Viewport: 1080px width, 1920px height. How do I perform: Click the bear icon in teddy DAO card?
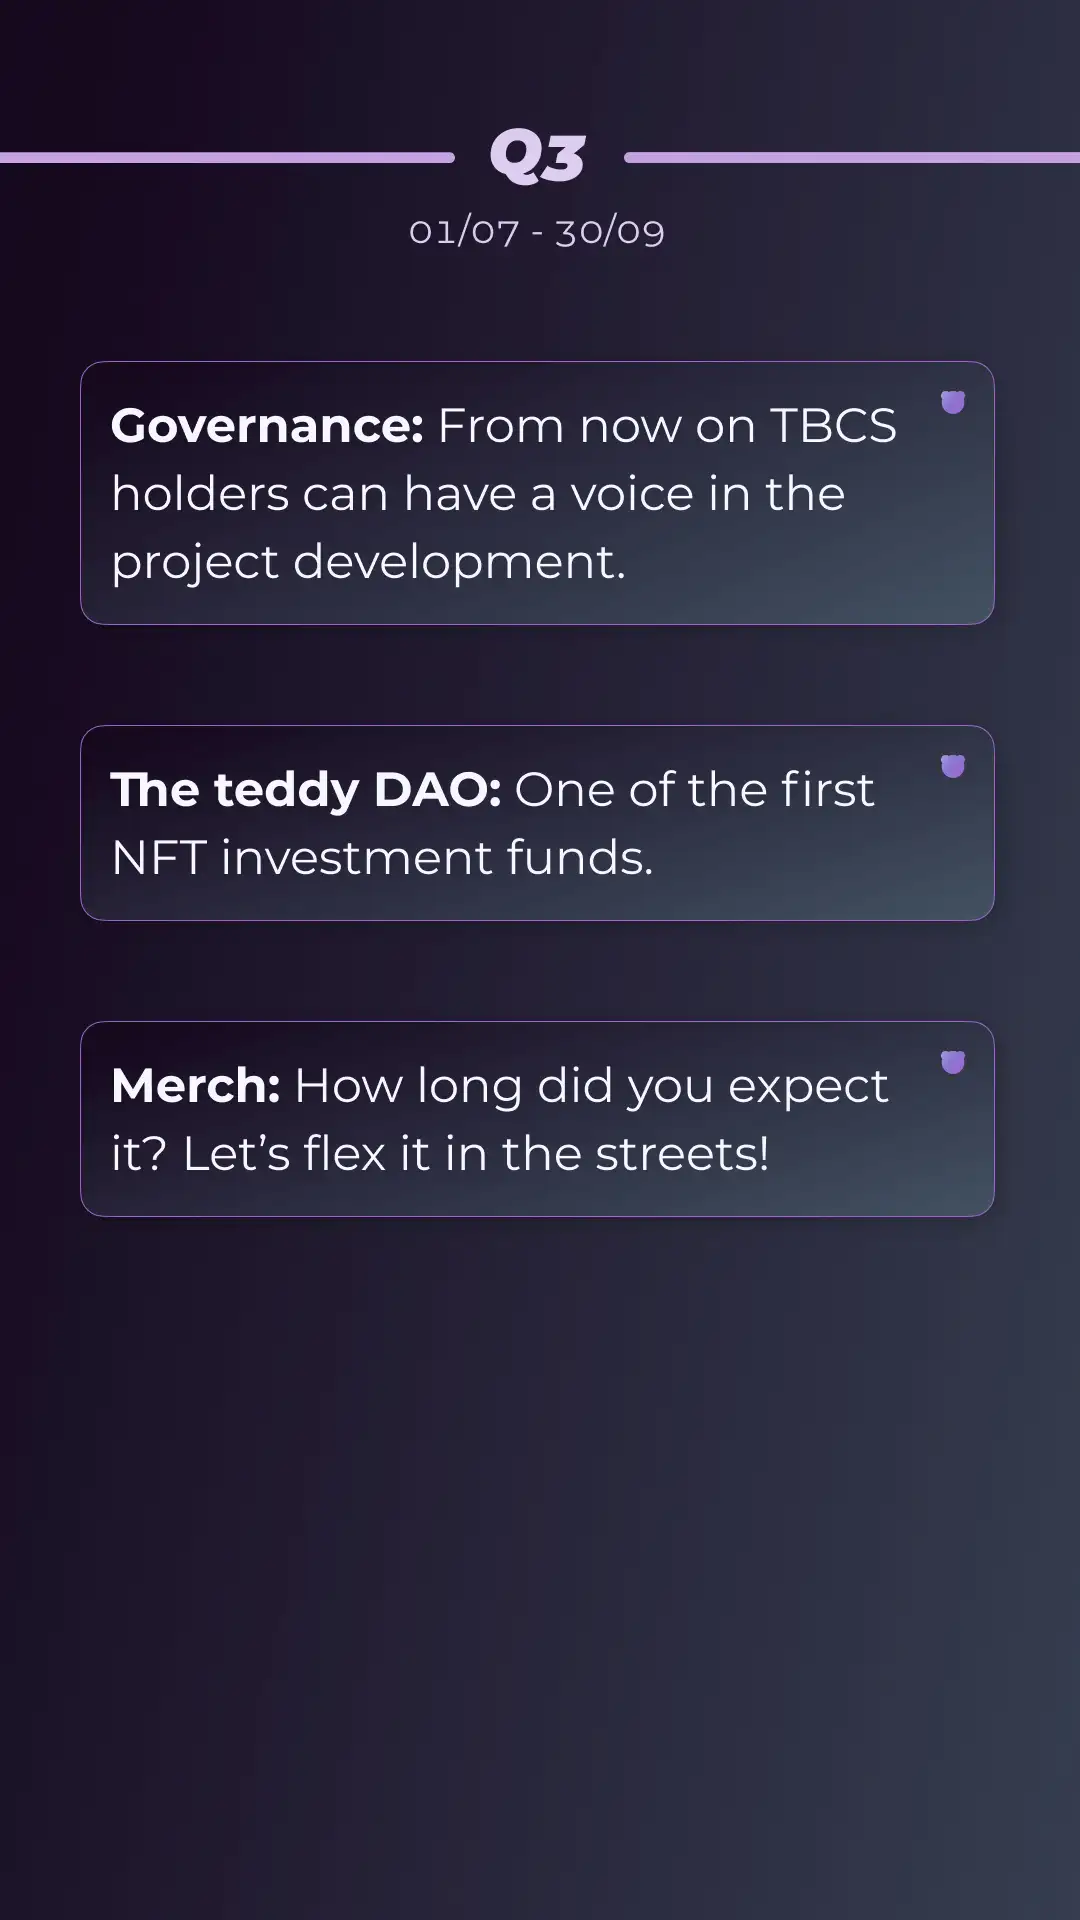[953, 766]
